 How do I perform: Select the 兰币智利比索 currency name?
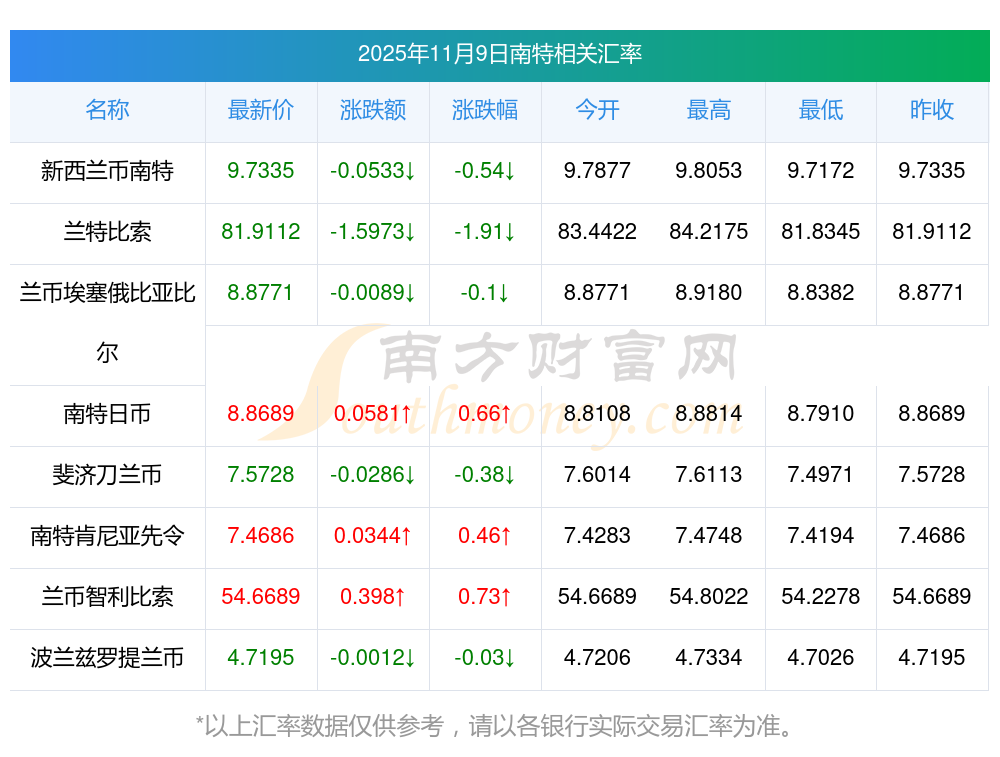coord(107,597)
